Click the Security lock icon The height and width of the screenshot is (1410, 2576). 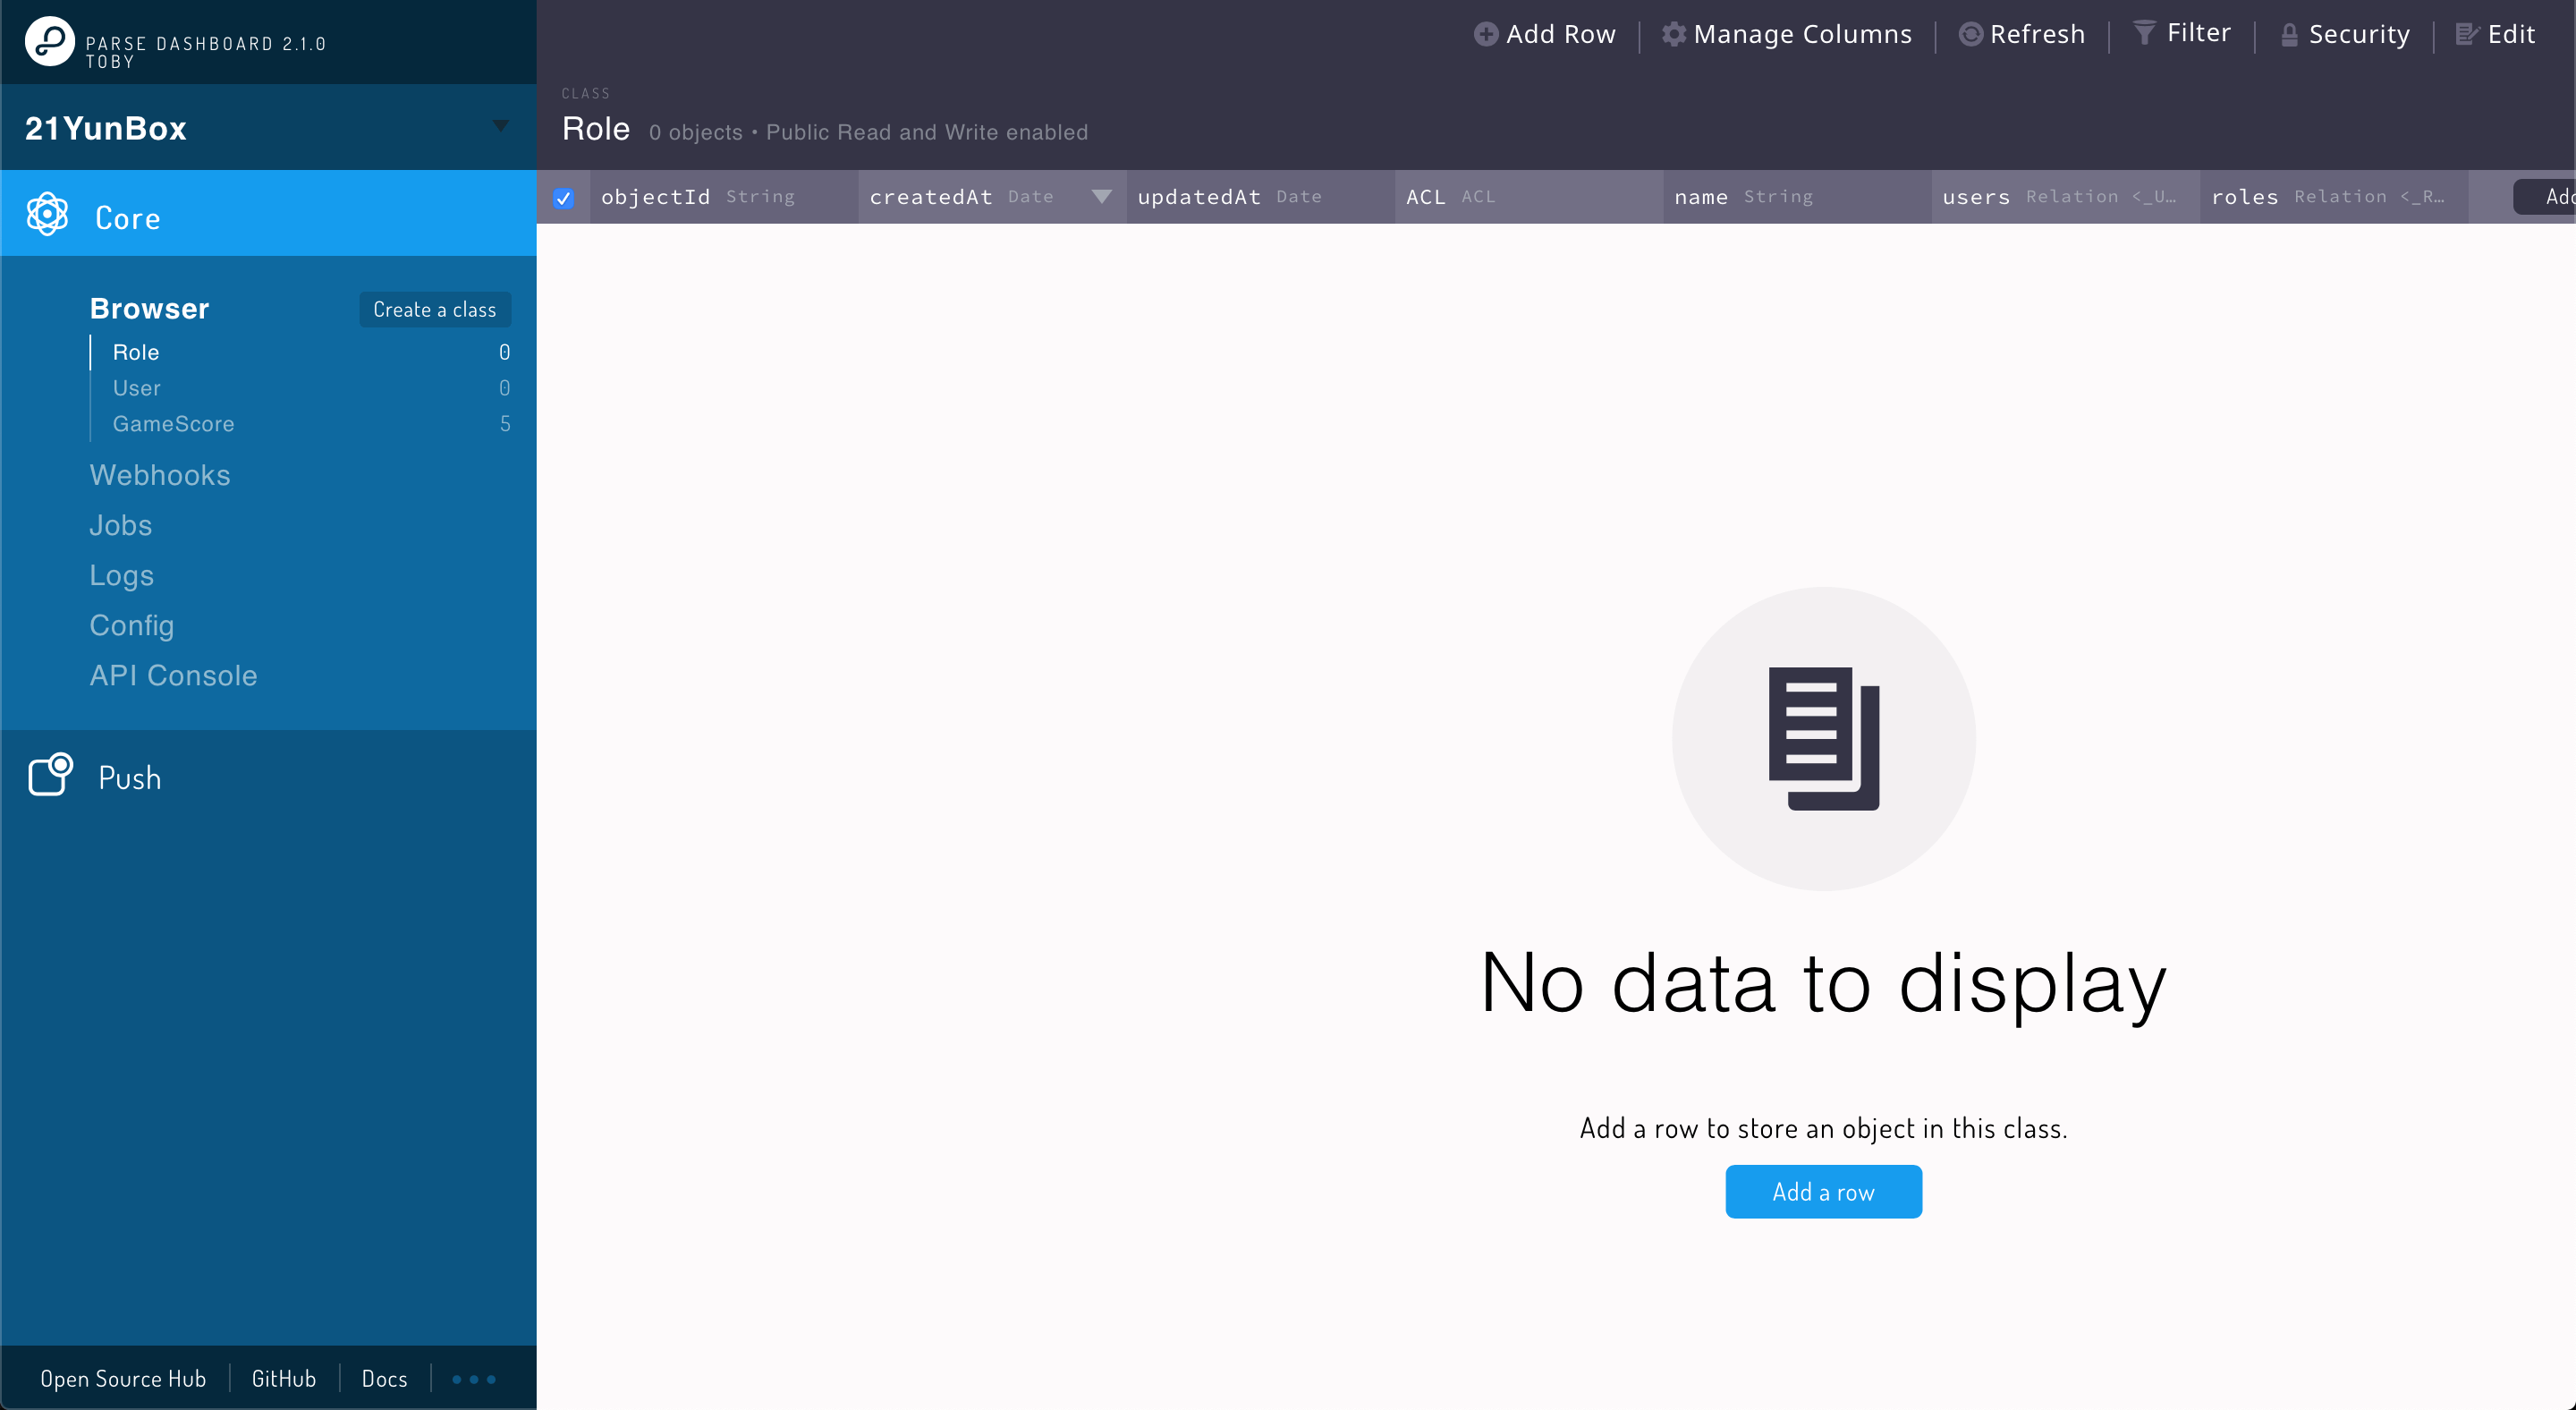(2289, 35)
